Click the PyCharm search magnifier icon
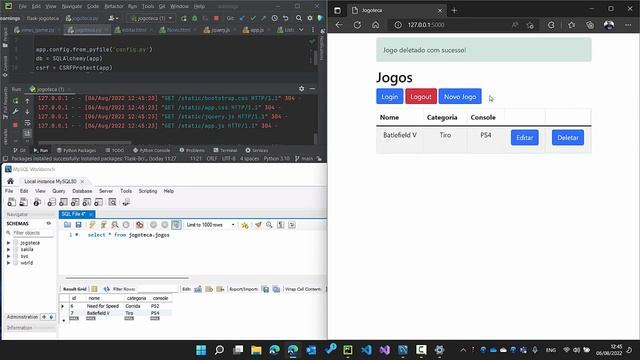Viewport: 640px width, 360px height. 299,18
